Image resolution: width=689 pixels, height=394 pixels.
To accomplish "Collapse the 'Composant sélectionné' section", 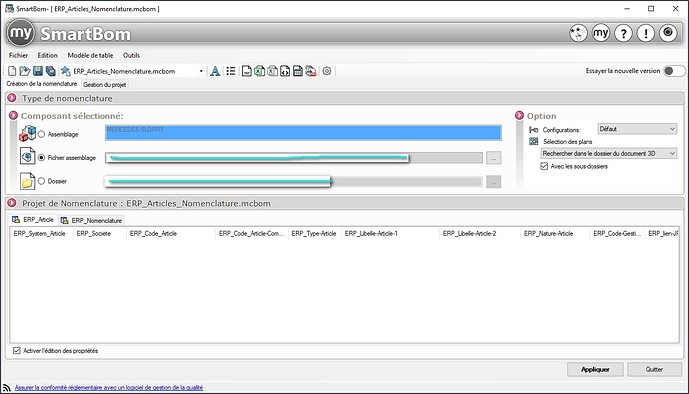I will (14, 116).
